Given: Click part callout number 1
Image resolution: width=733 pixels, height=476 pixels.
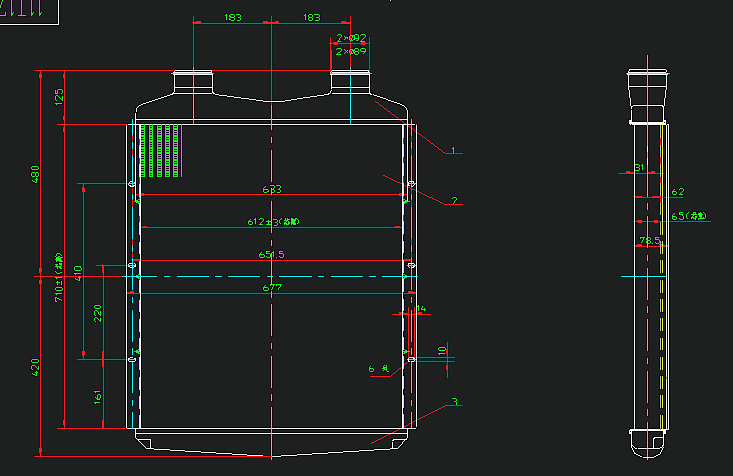Looking at the screenshot, I should click(453, 150).
